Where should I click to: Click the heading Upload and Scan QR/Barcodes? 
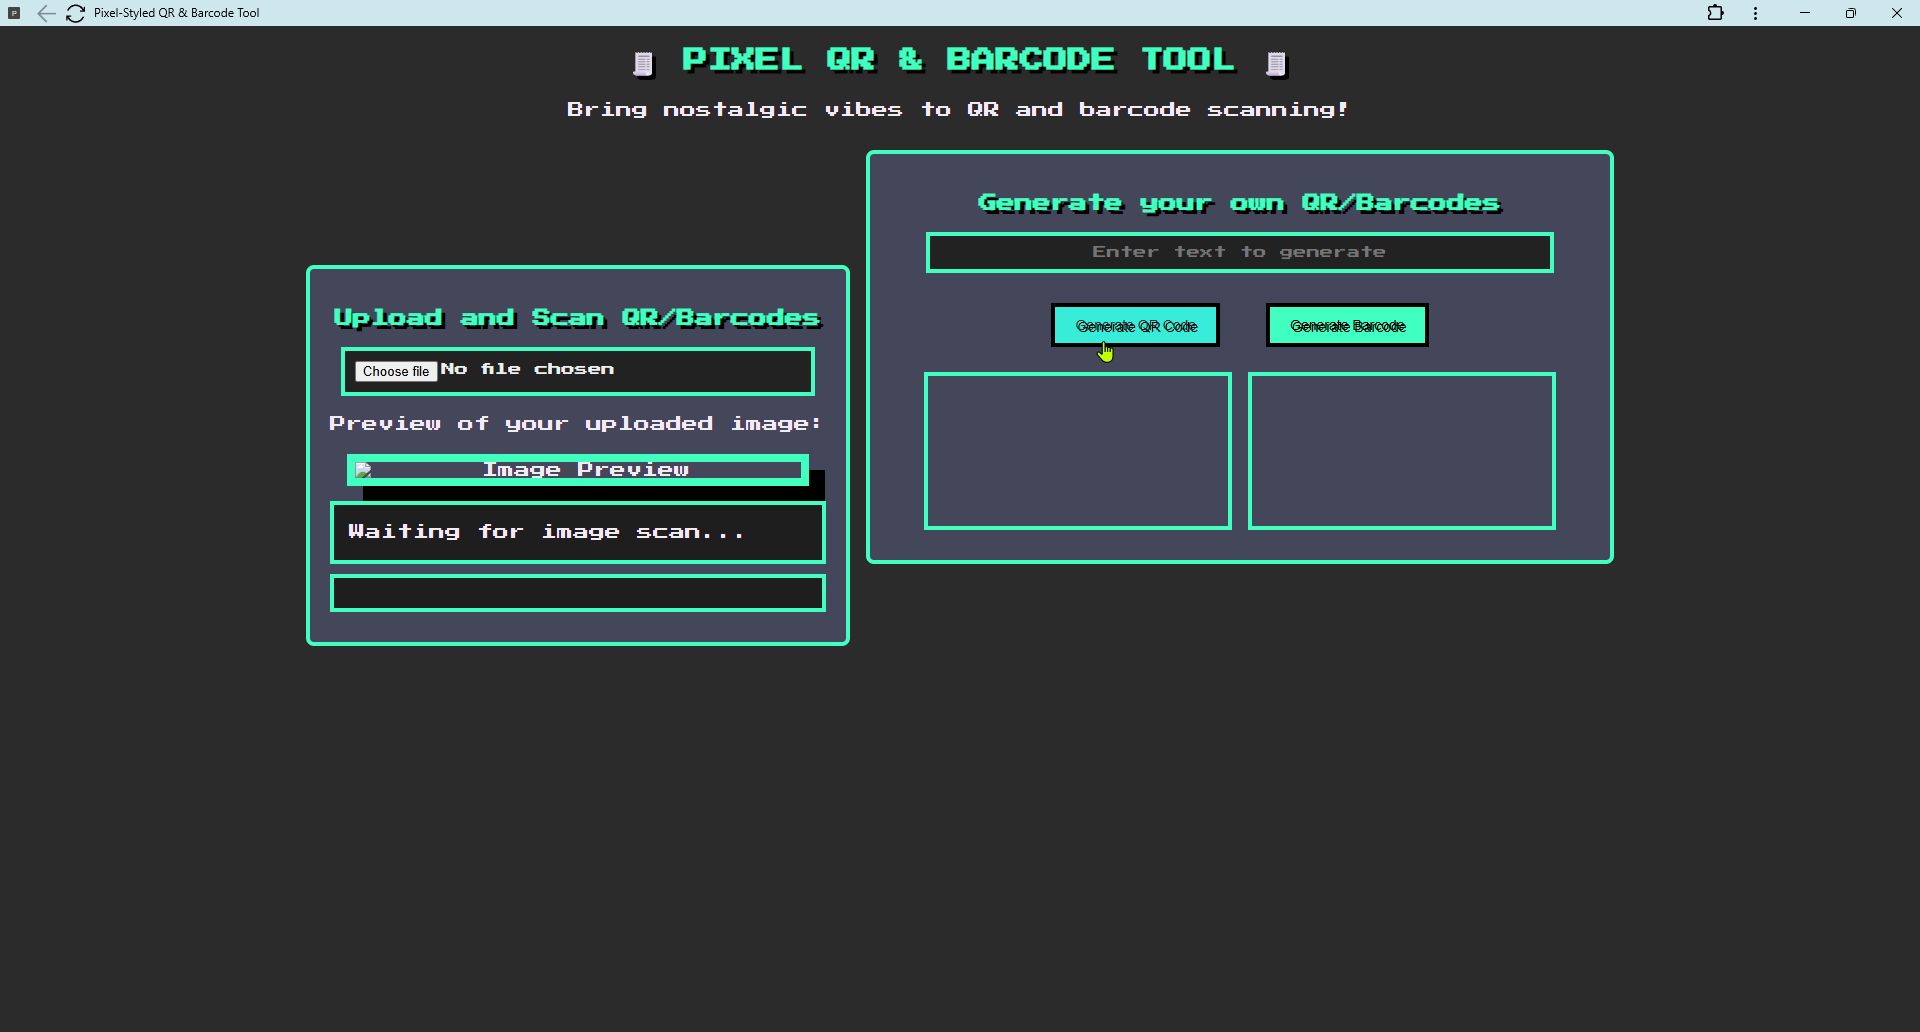click(x=576, y=317)
